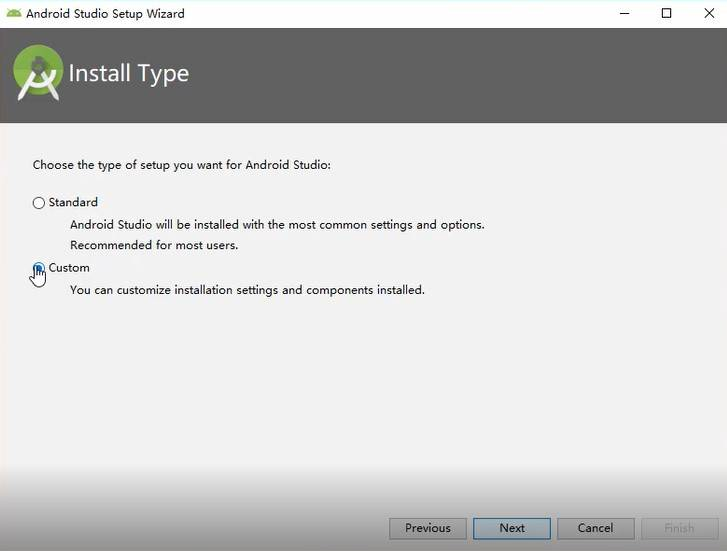Image resolution: width=727 pixels, height=551 pixels.
Task: Cancel the Android Studio setup wizard
Action: (595, 528)
